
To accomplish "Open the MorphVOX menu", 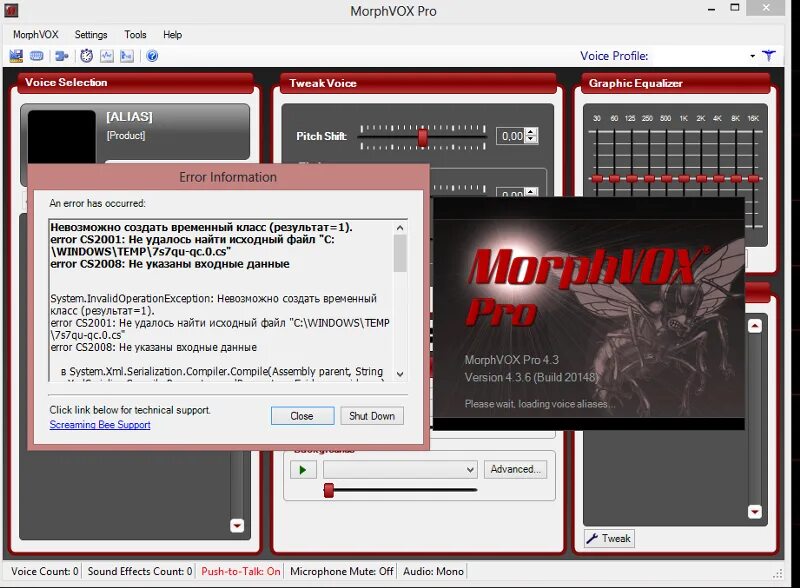I will pyautogui.click(x=36, y=35).
